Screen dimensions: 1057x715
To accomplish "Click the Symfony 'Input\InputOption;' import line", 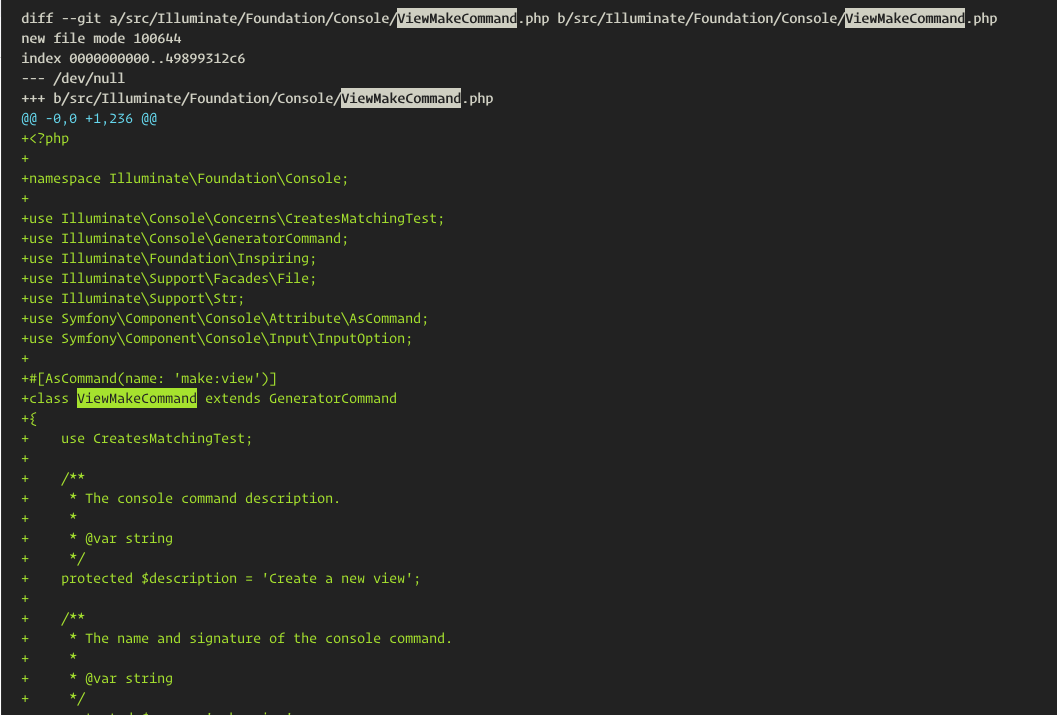I will pyautogui.click(x=216, y=338).
